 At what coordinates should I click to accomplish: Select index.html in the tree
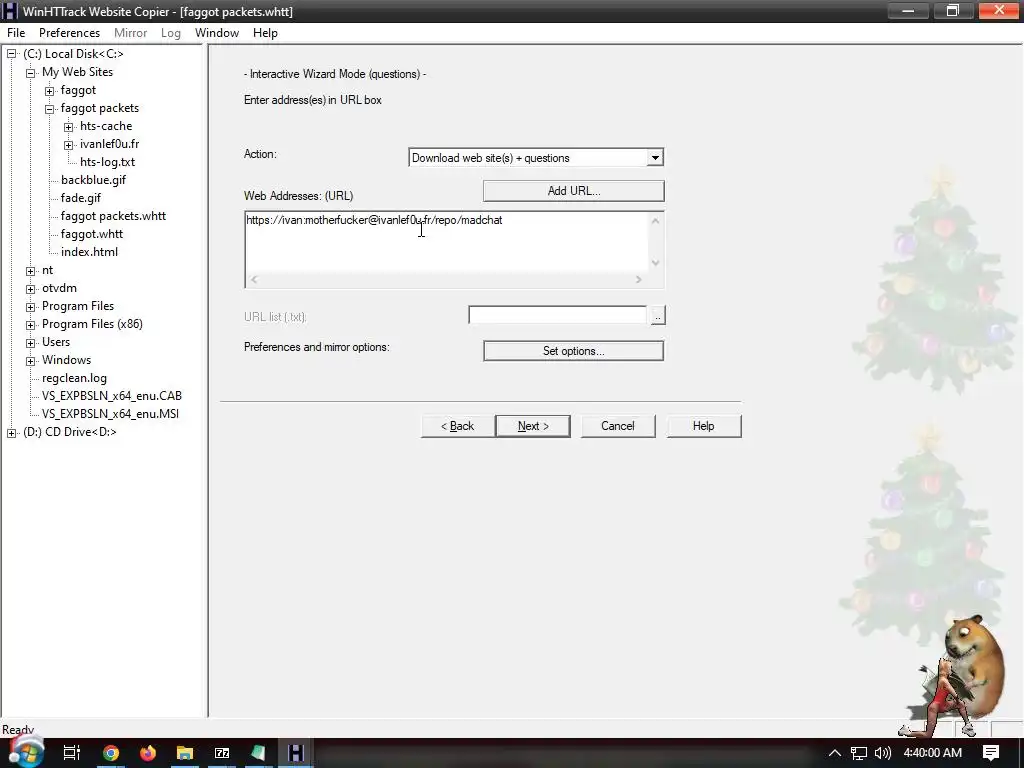tap(89, 252)
